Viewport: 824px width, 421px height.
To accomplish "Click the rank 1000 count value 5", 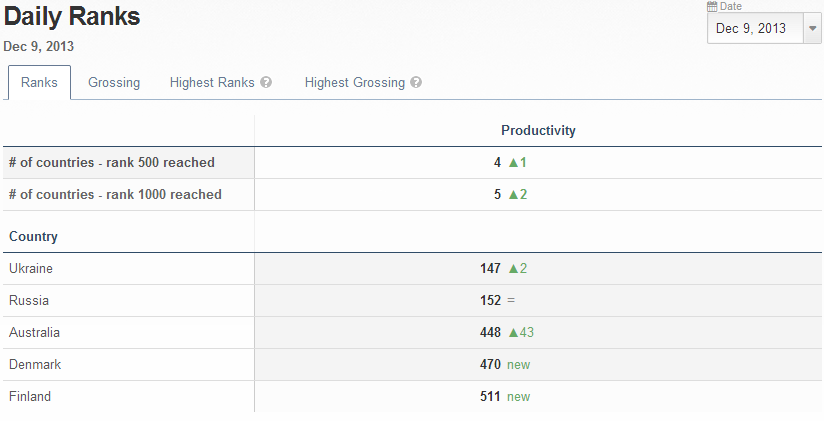I will pyautogui.click(x=497, y=195).
